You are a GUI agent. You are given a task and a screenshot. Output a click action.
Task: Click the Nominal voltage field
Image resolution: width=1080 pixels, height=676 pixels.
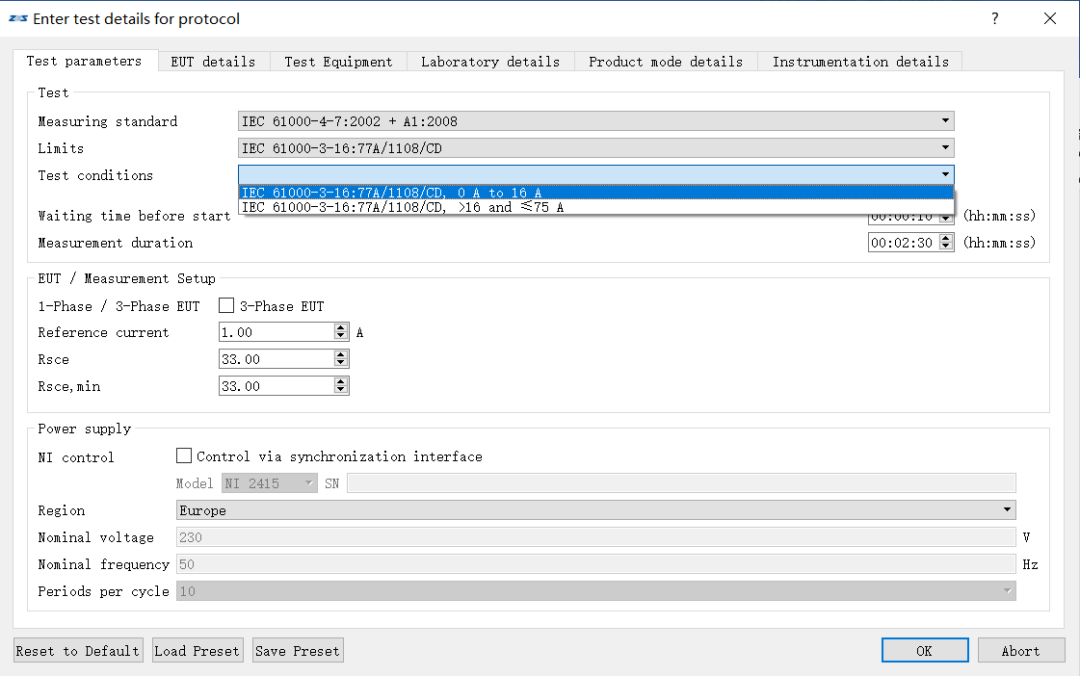tap(596, 537)
